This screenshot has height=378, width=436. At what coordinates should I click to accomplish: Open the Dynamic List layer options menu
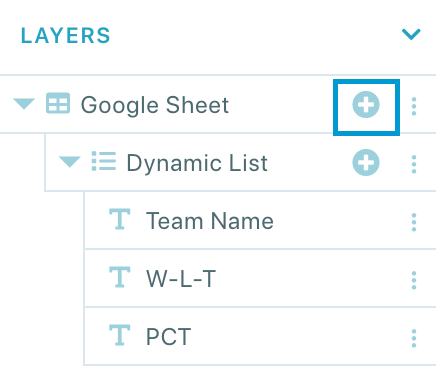[x=414, y=164]
